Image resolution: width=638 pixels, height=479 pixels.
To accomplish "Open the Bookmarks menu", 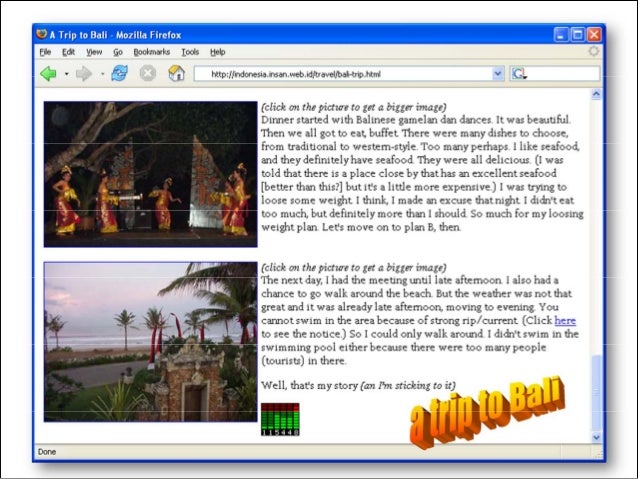I will [x=151, y=51].
